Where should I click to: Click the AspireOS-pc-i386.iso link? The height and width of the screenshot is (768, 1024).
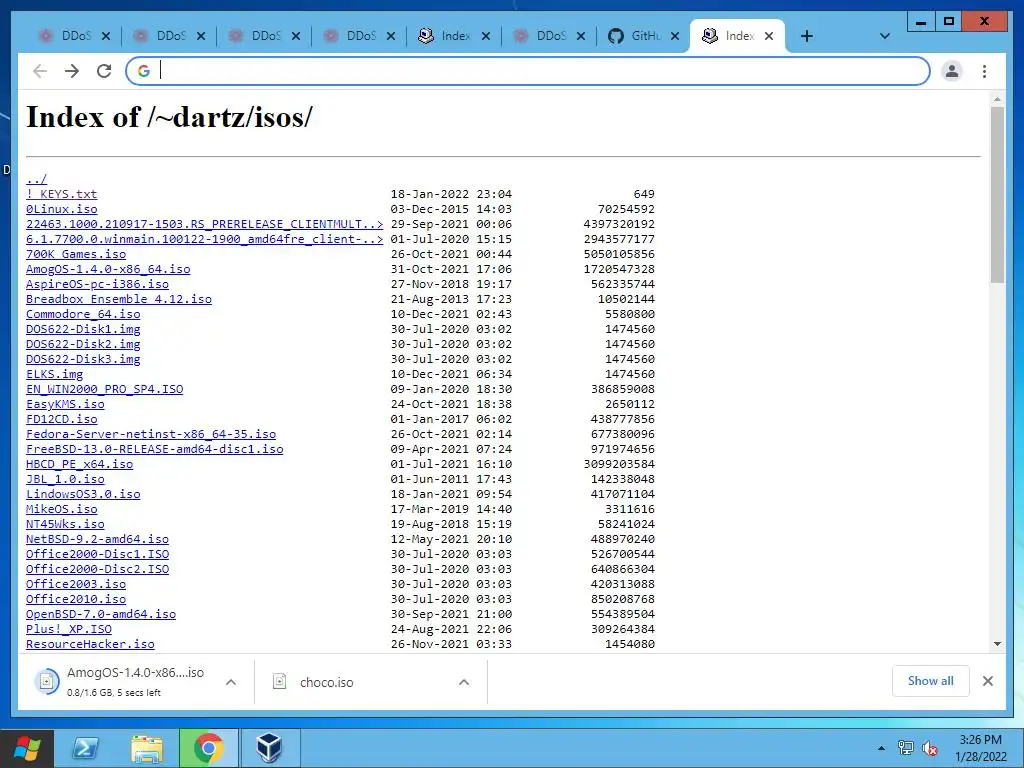tap(97, 284)
